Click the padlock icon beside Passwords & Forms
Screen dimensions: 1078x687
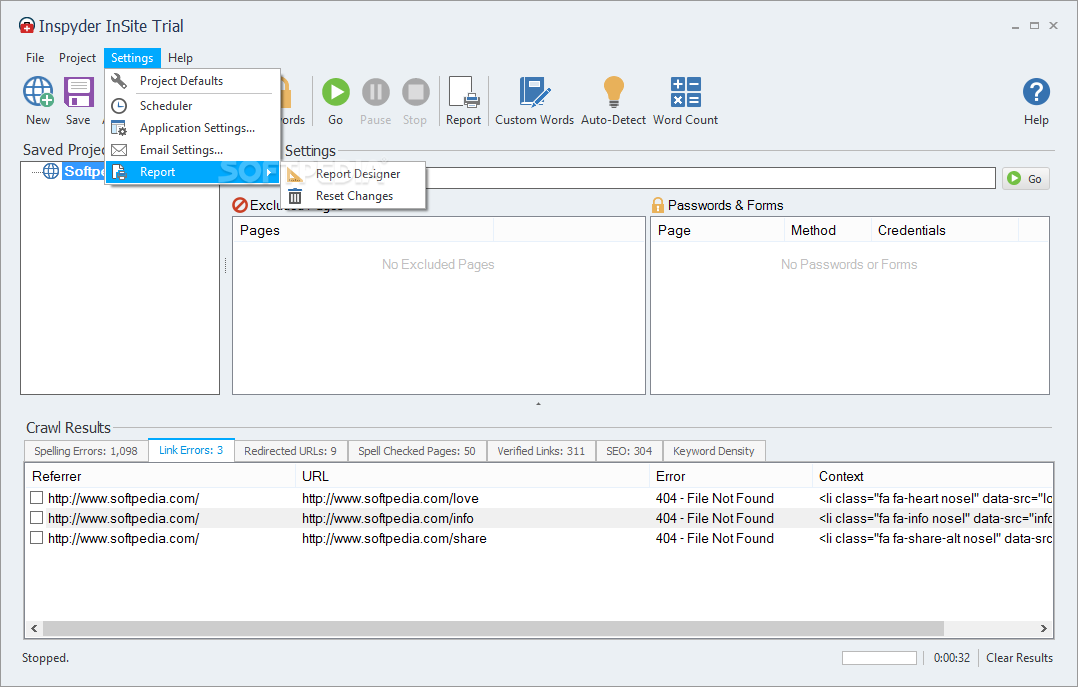[657, 205]
